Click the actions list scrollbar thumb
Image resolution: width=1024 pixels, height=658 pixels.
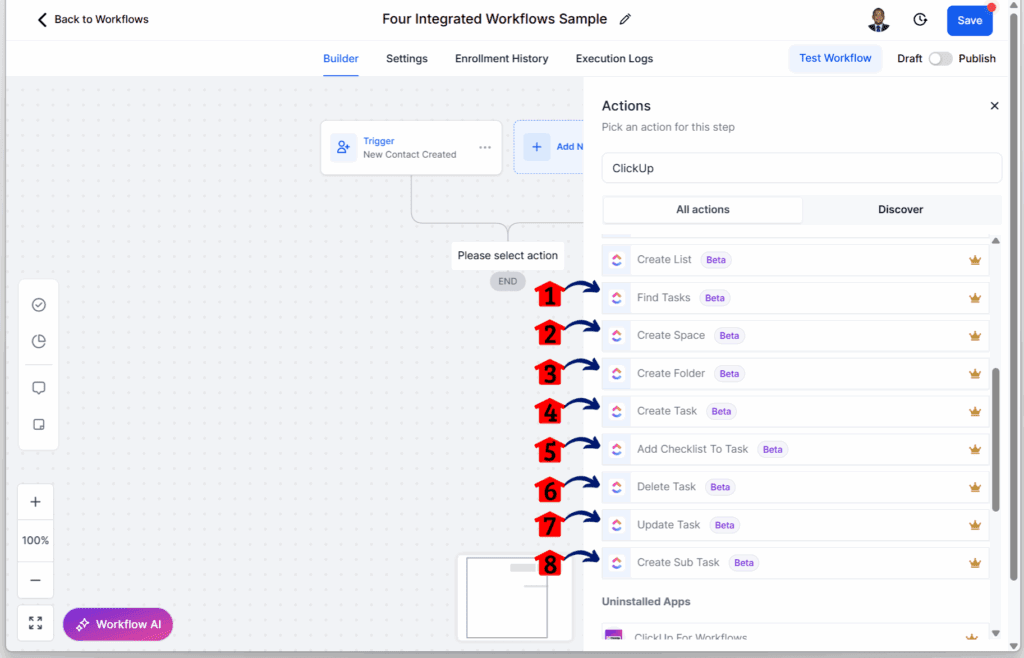click(x=996, y=439)
